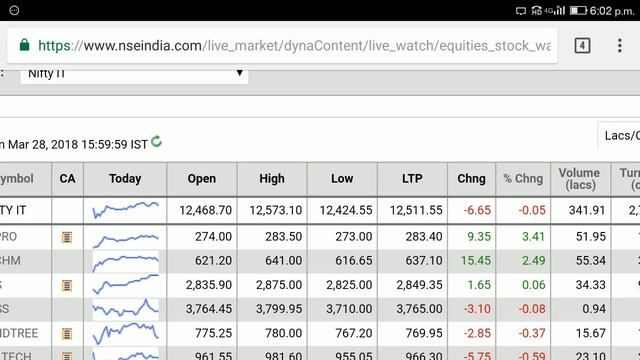The image size is (640, 360).
Task: Sort table by % Chng column header
Action: 523,179
